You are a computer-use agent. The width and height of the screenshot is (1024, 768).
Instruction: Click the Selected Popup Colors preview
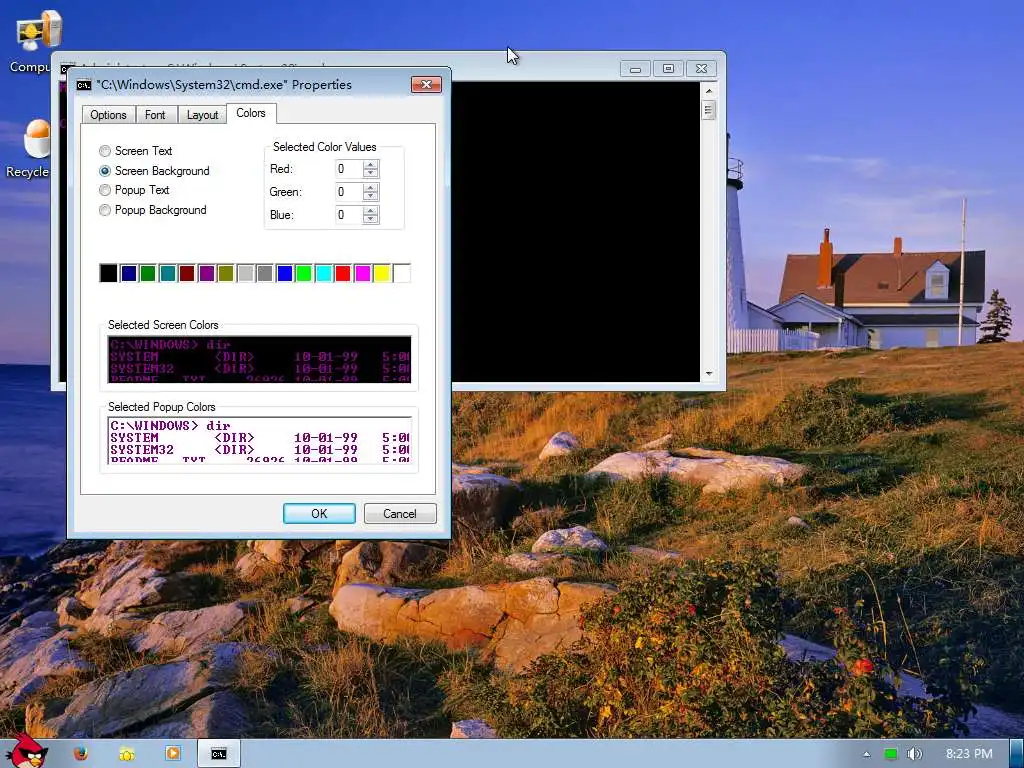pyautogui.click(x=259, y=440)
